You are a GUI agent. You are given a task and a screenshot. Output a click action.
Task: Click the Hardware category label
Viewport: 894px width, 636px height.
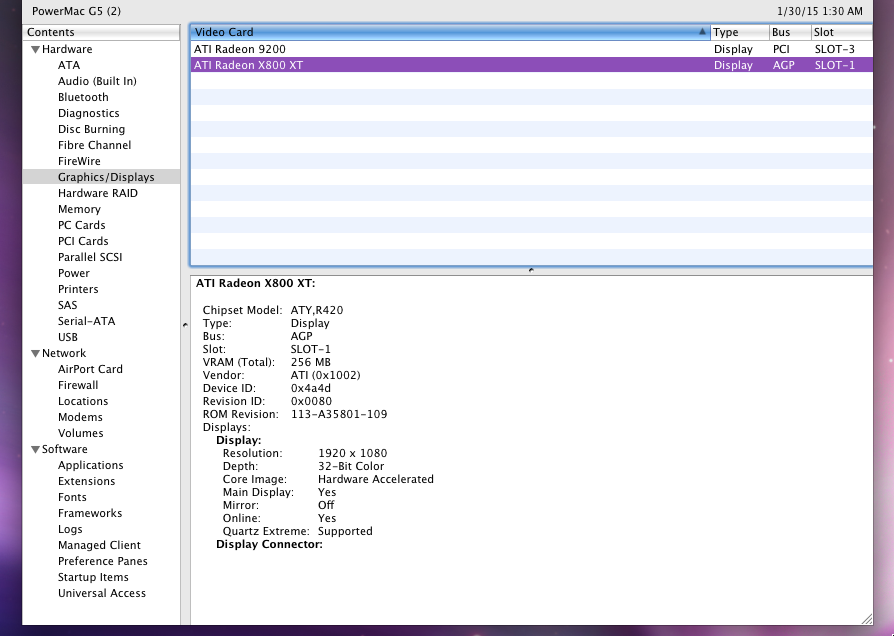(x=67, y=49)
